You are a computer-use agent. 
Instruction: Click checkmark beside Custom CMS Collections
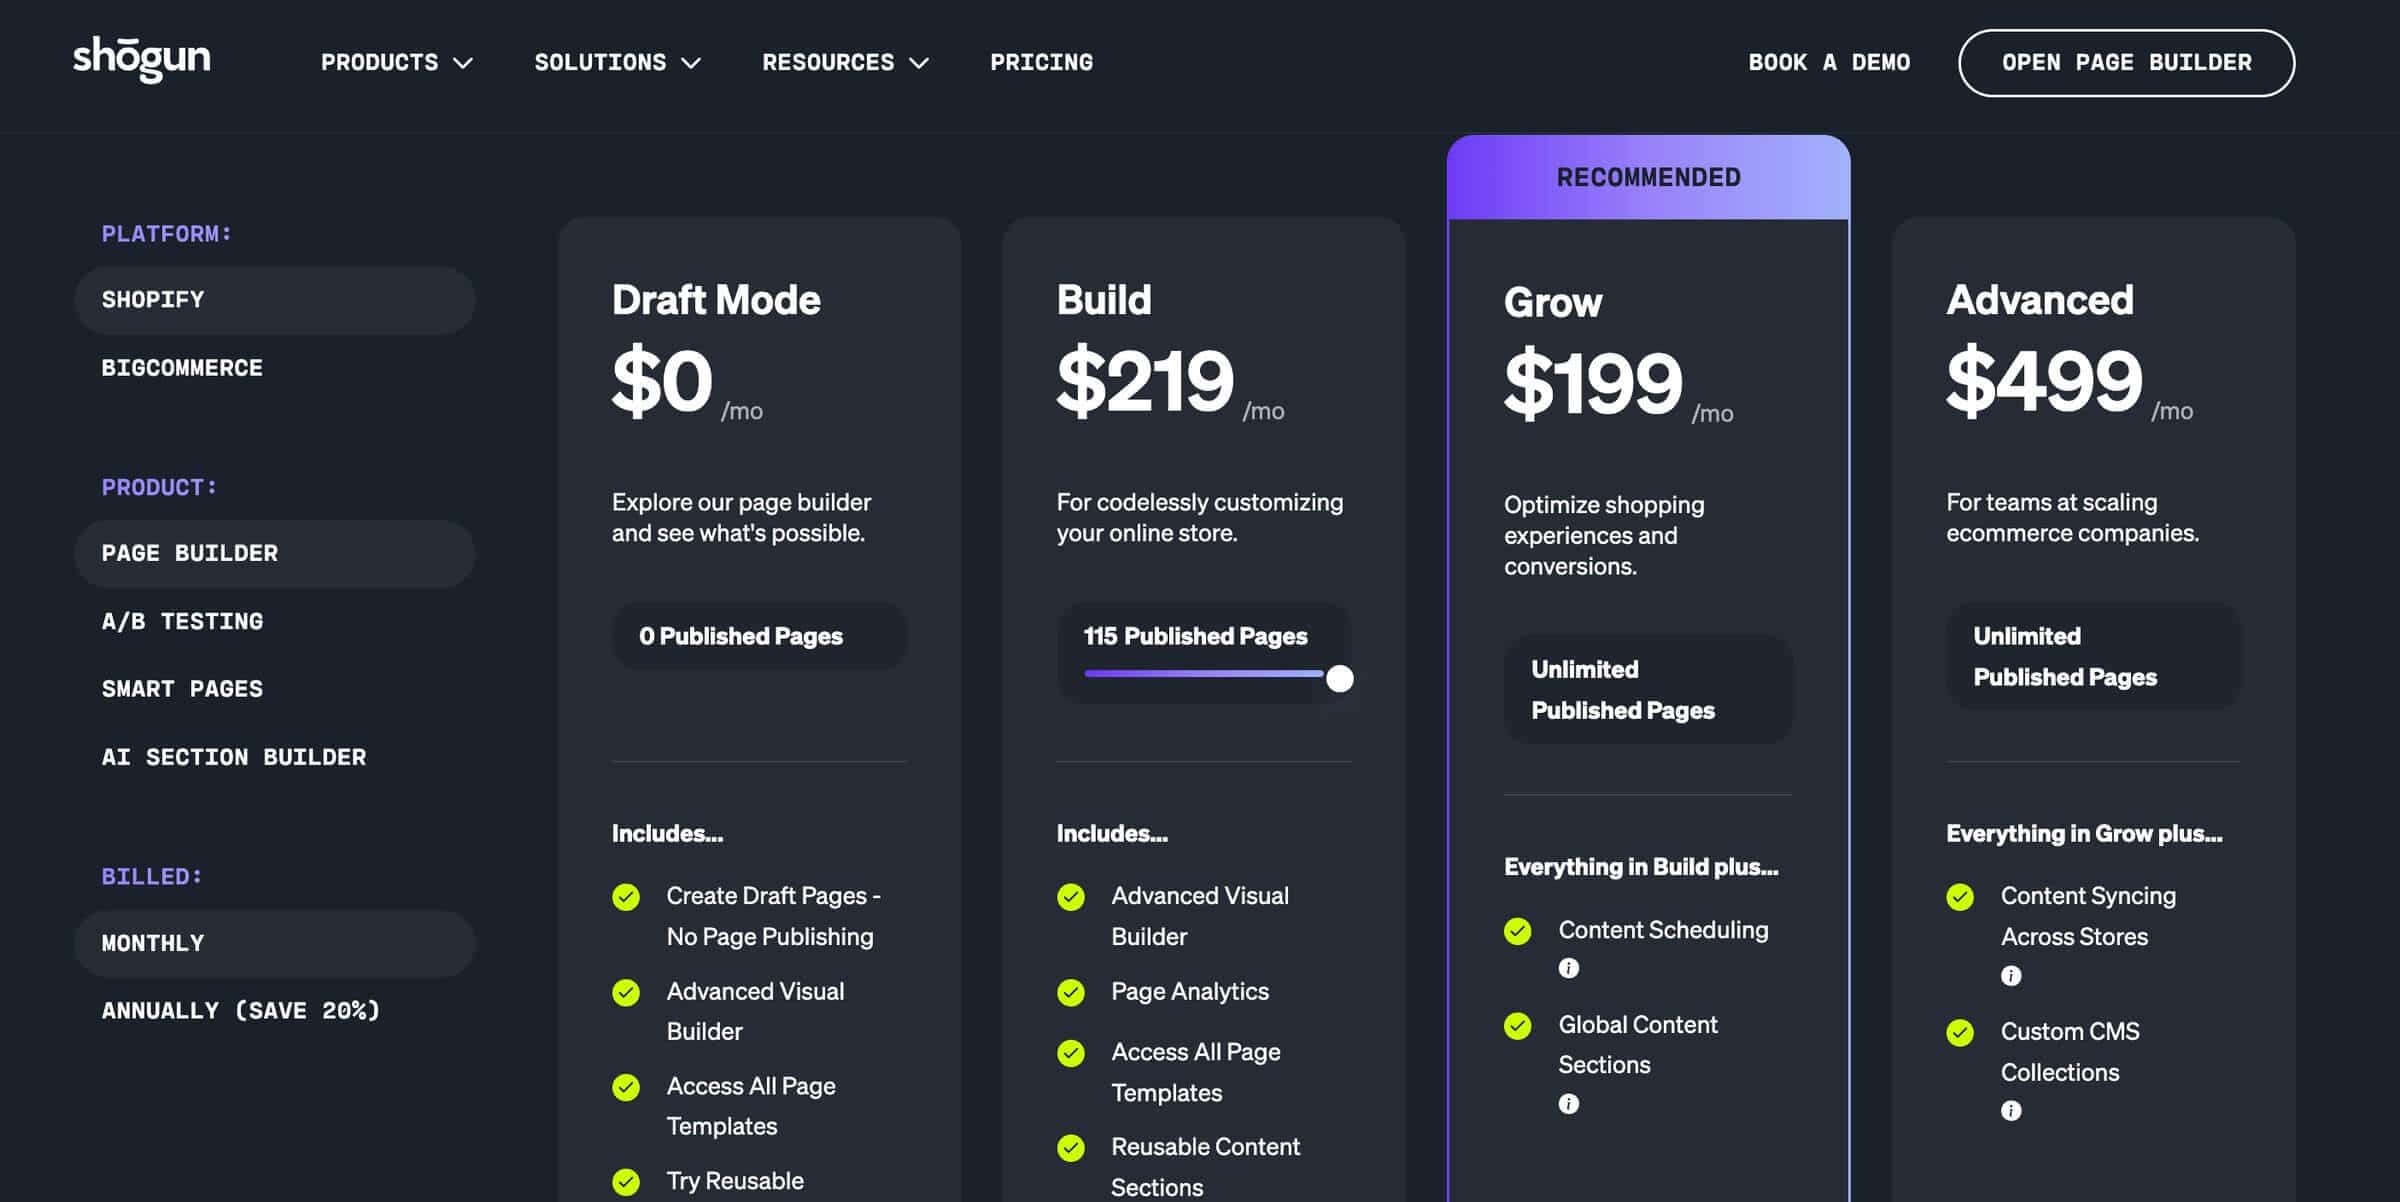coord(1960,1032)
